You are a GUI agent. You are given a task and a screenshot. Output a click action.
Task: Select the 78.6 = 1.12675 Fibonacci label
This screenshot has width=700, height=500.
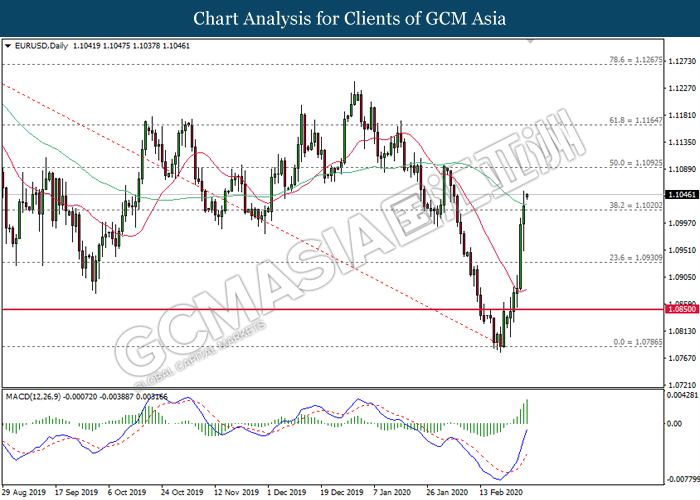click(636, 59)
